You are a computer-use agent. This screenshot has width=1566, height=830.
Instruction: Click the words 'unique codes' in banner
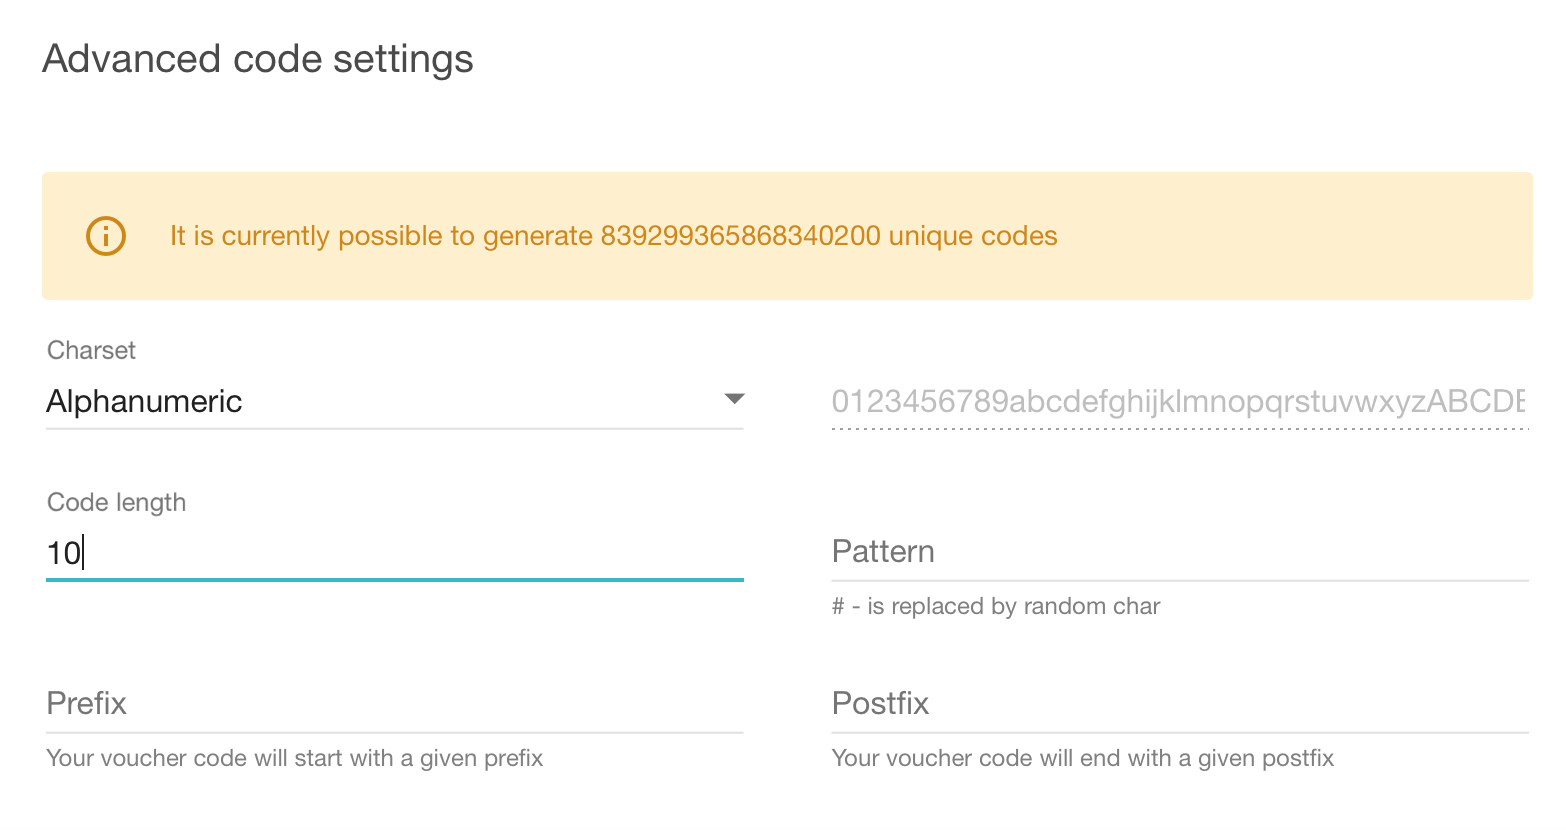(x=973, y=236)
